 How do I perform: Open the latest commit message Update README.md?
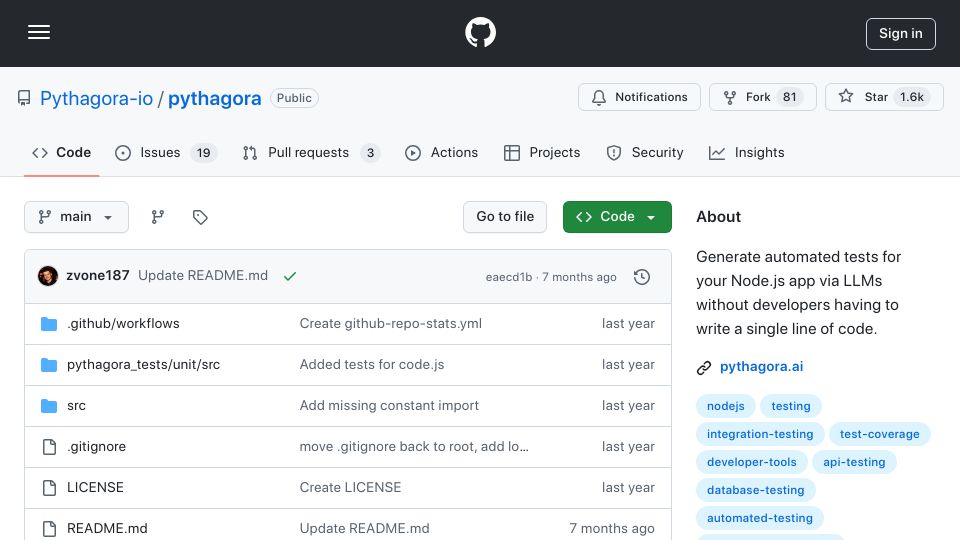pos(203,276)
